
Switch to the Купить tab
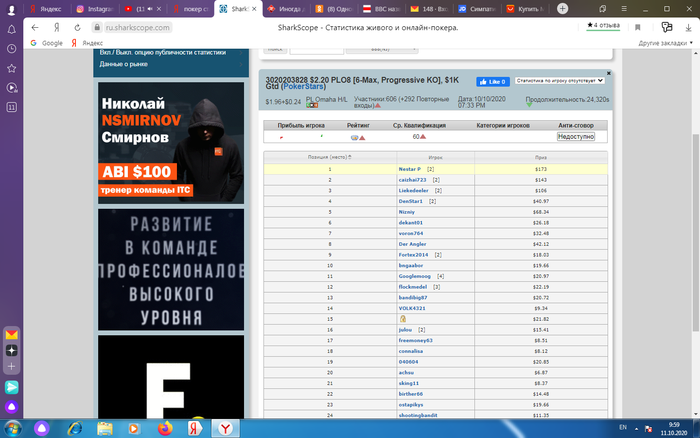coord(525,9)
